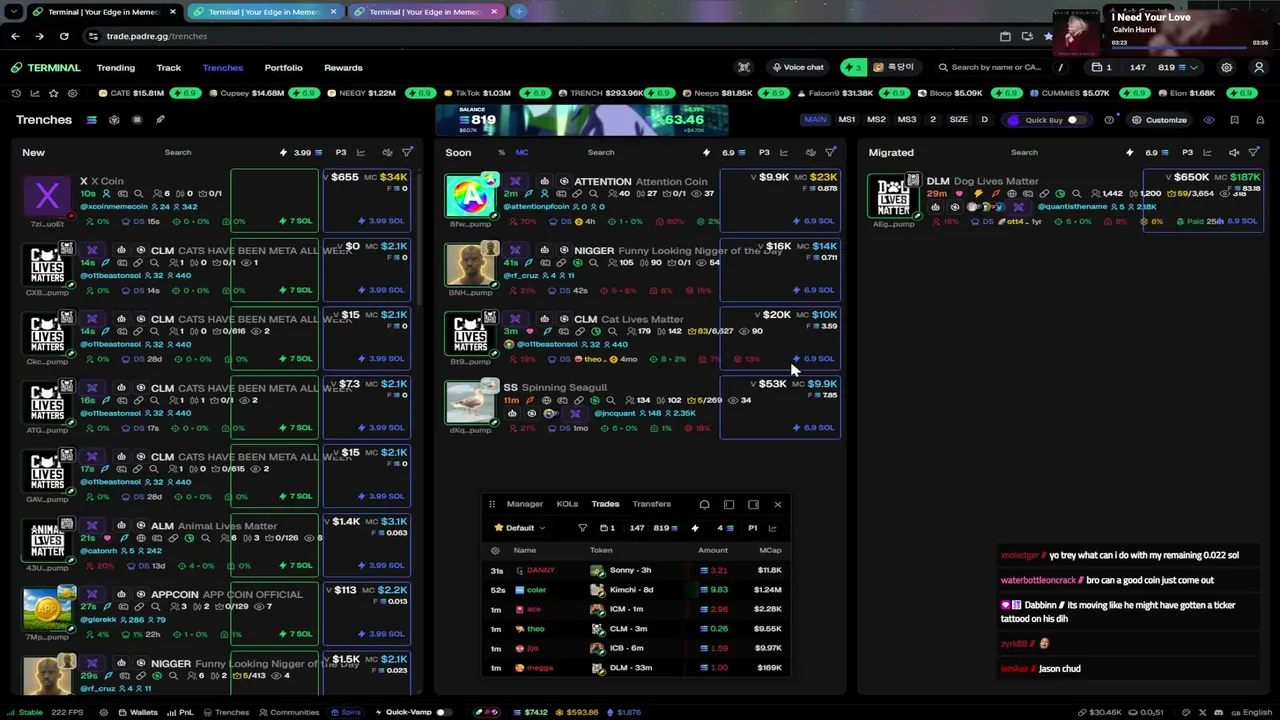
Task: Open the P1 preset in Trades panel
Action: coord(753,528)
